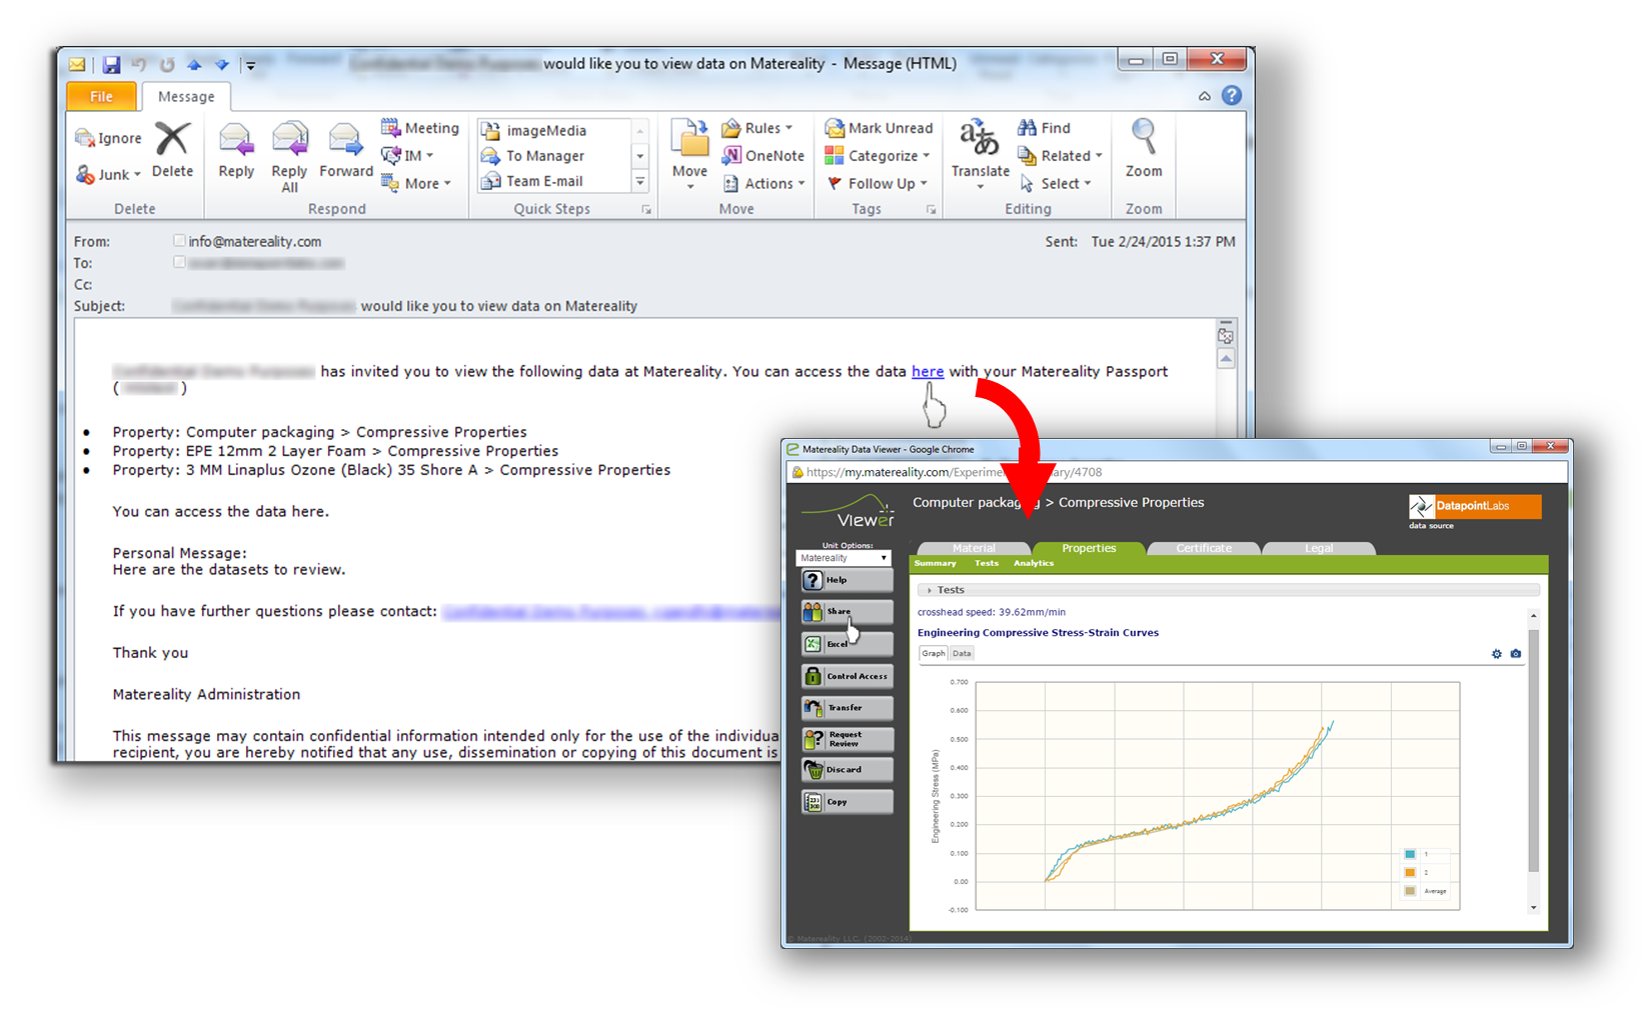Send the message to OneNote
This screenshot has height=1015, width=1648.
763,156
